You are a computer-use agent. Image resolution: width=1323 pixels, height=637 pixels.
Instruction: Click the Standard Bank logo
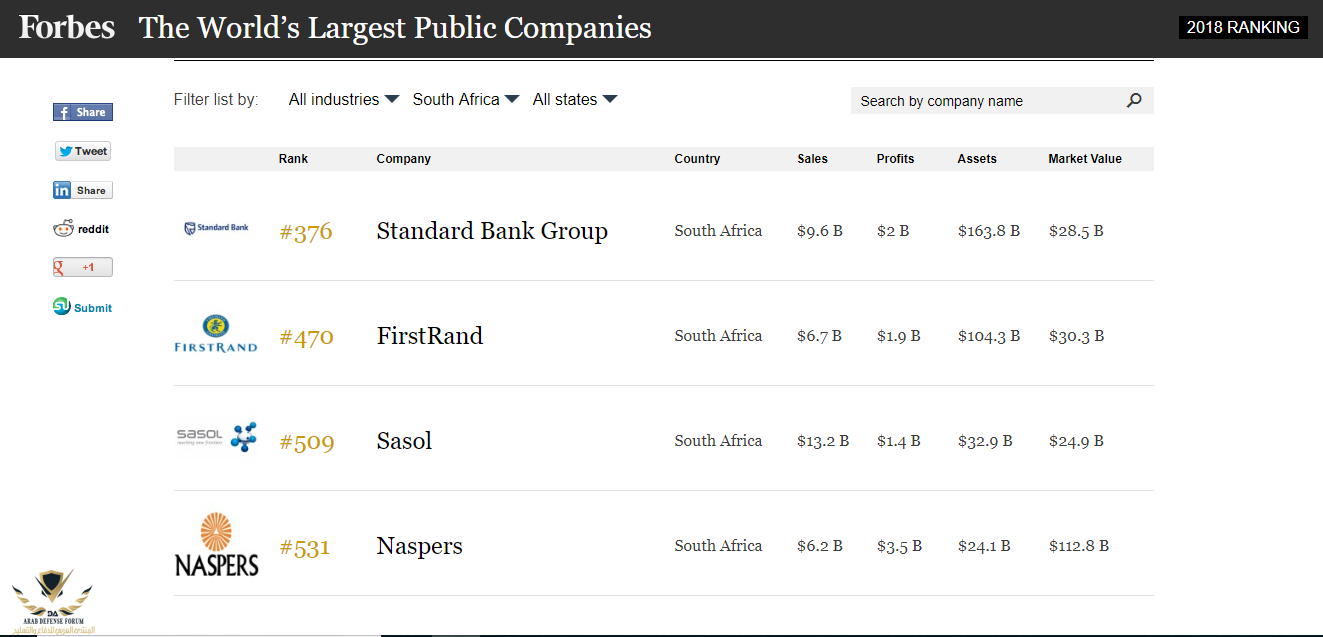coord(216,228)
